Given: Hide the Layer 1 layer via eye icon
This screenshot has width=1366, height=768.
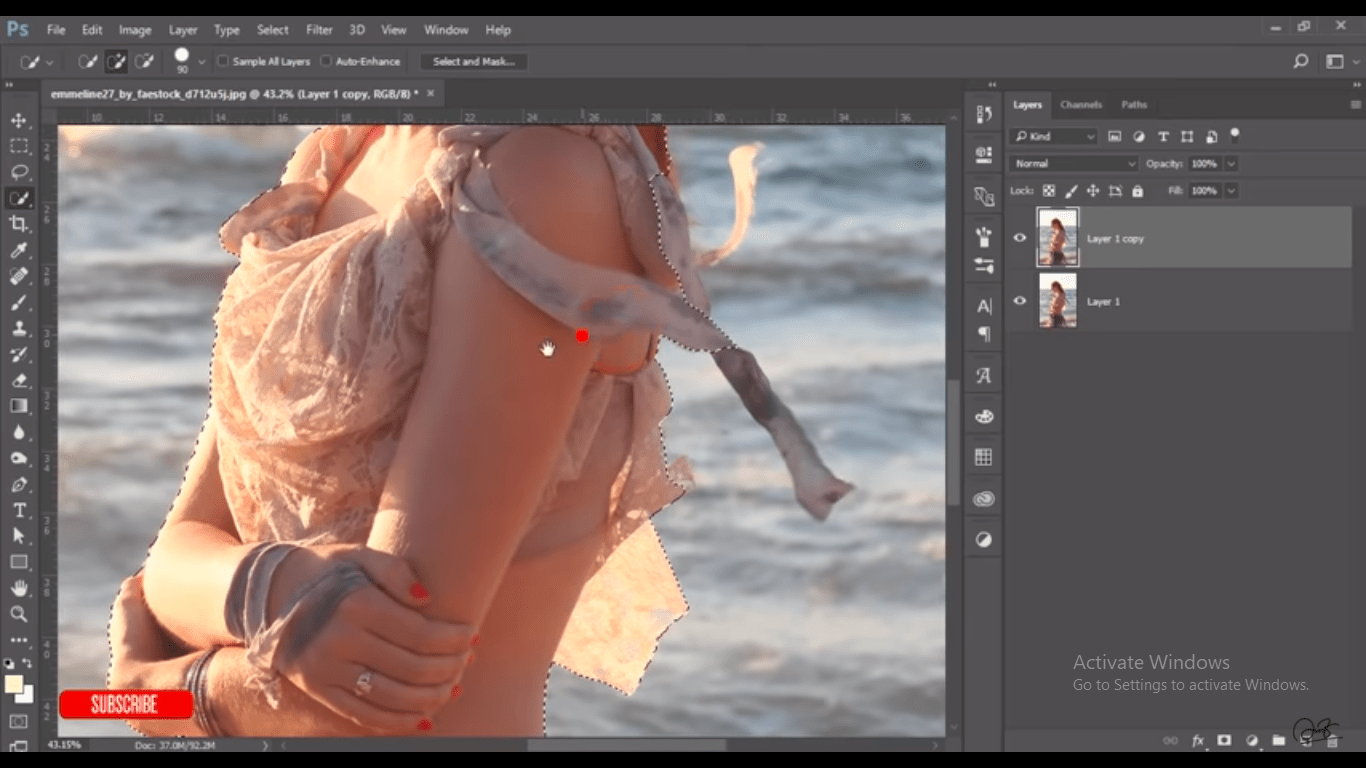Looking at the screenshot, I should 1020,301.
